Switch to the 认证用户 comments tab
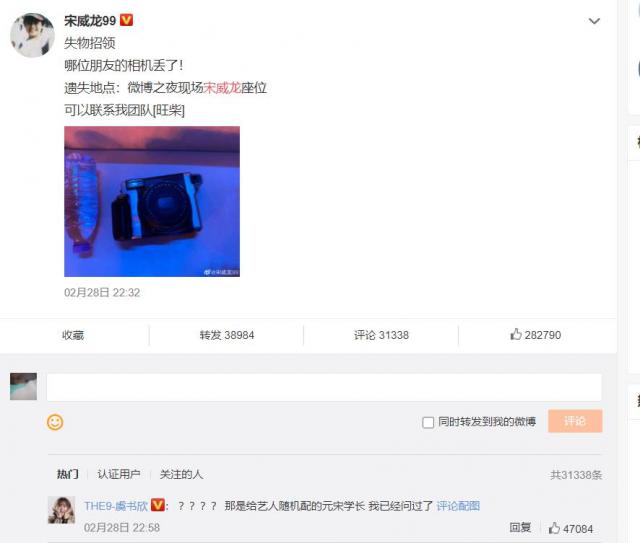 pos(119,474)
